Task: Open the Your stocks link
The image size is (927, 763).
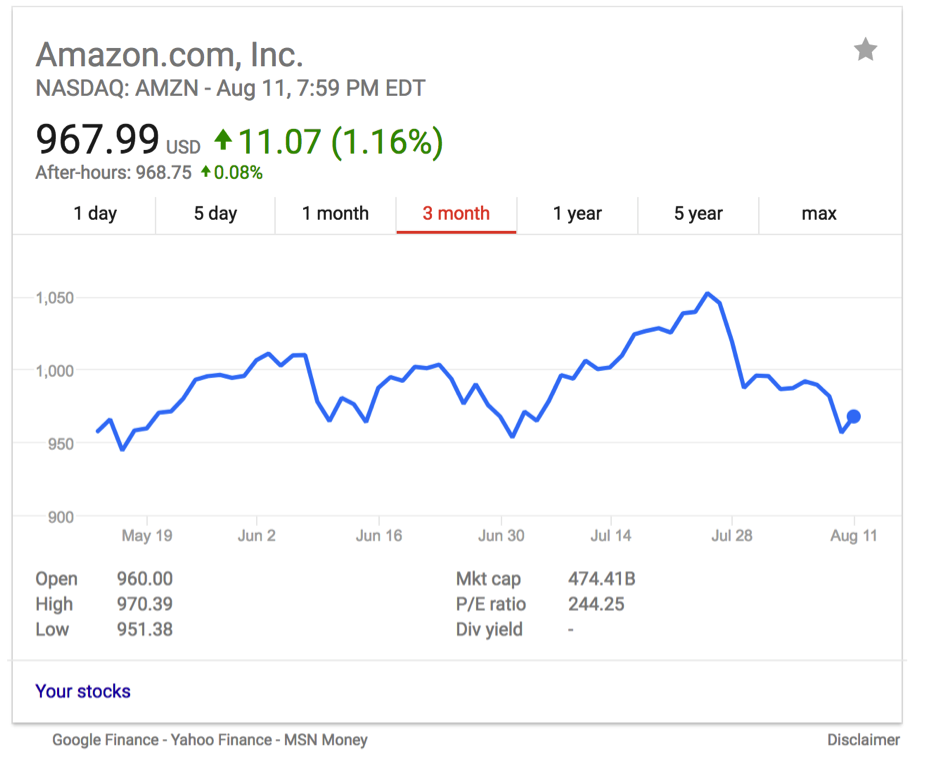Action: point(83,691)
